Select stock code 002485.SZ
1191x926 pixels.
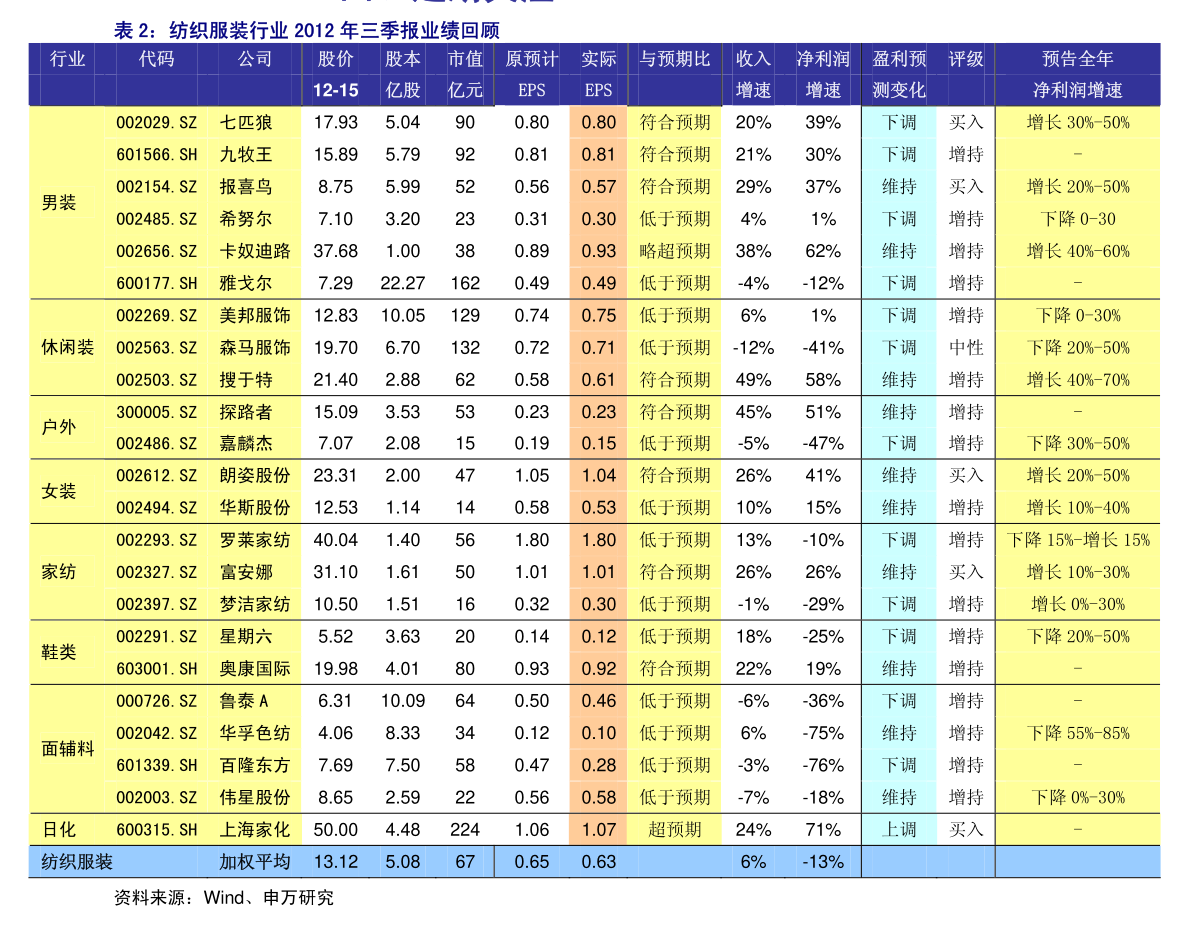point(156,219)
